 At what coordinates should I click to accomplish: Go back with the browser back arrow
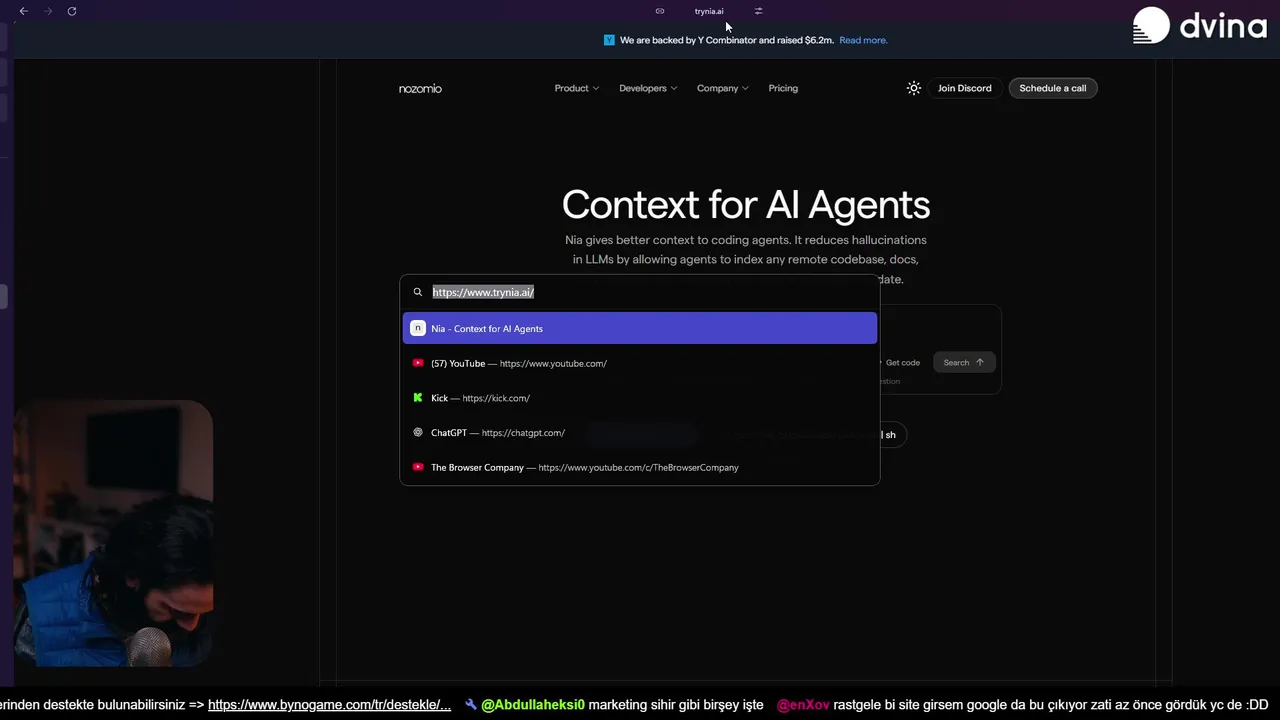tap(23, 11)
